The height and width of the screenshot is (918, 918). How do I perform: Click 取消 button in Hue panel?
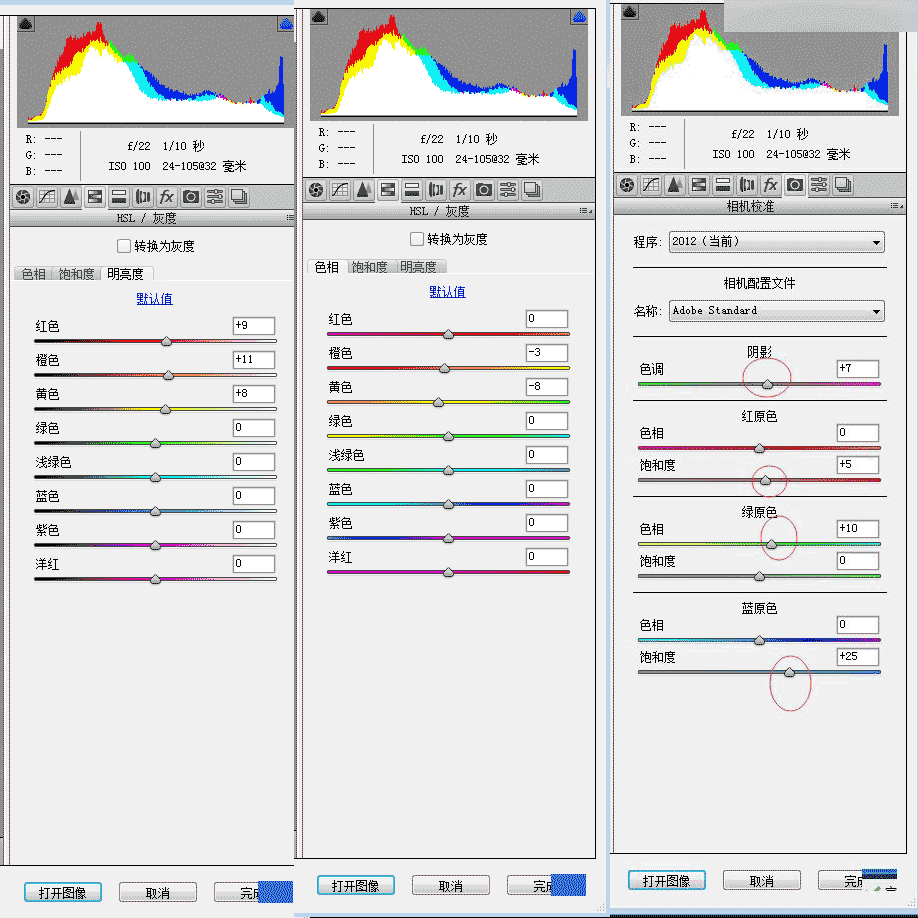451,885
